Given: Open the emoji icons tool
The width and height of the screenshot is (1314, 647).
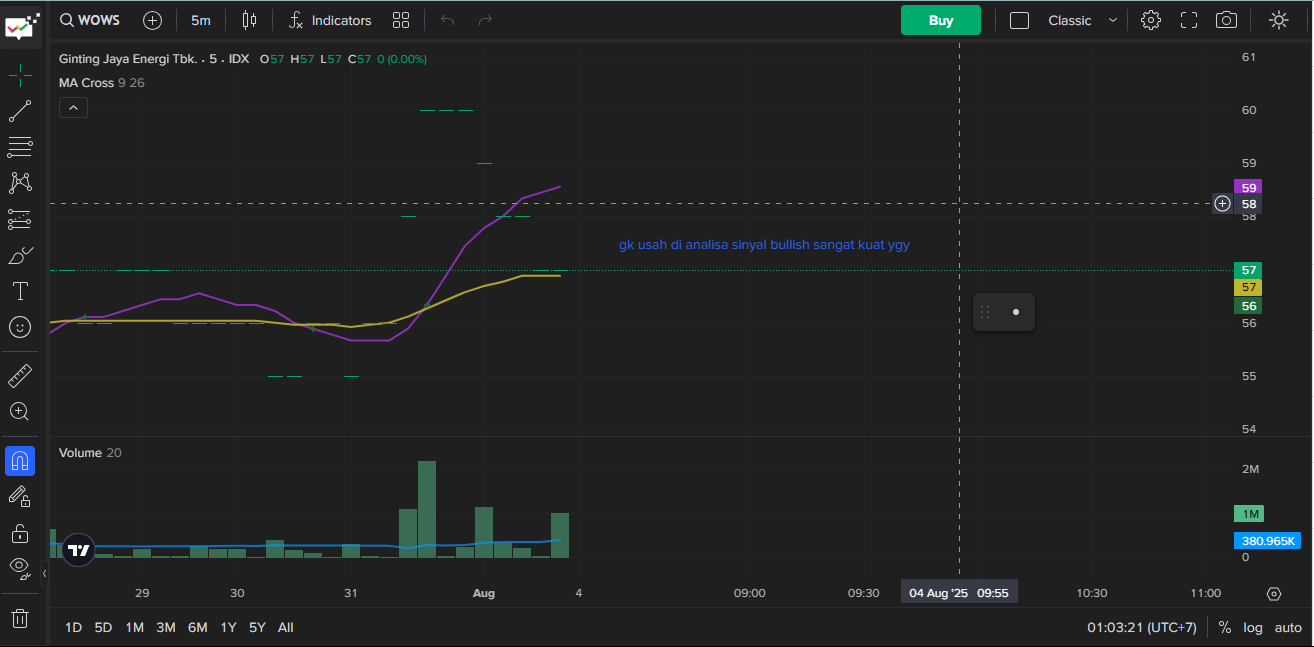Looking at the screenshot, I should pyautogui.click(x=20, y=327).
